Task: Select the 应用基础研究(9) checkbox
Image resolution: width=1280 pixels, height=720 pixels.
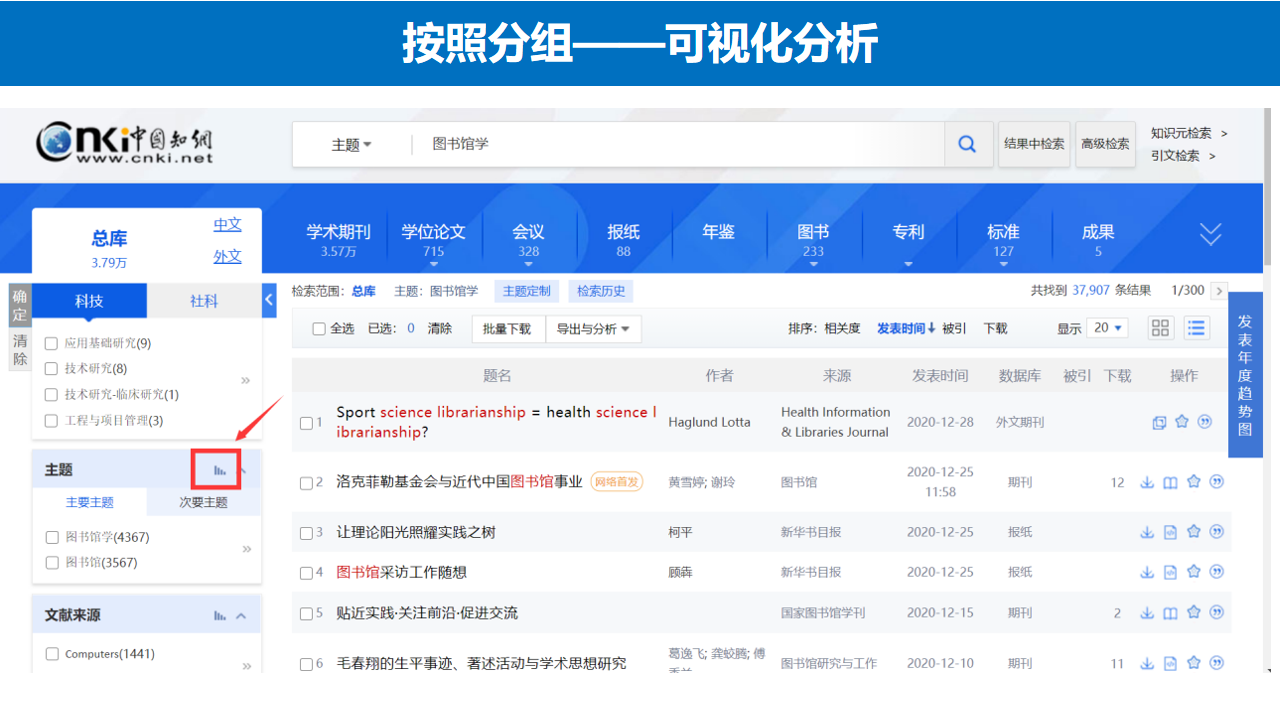Action: coord(51,344)
